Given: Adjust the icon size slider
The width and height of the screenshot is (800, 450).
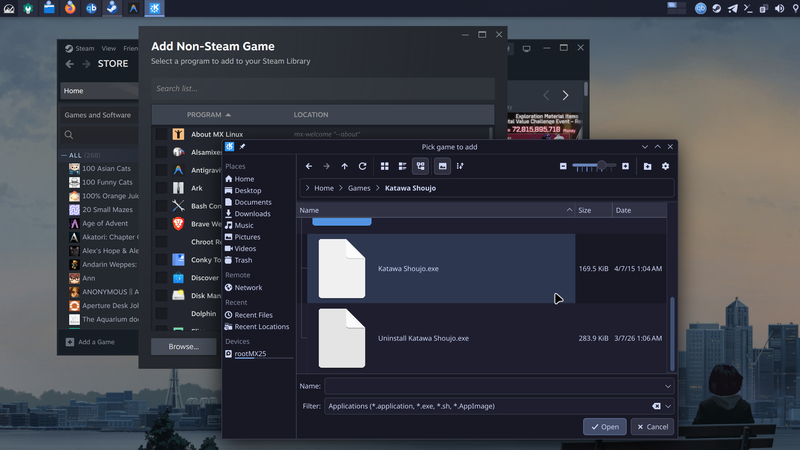Looking at the screenshot, I should [594, 166].
